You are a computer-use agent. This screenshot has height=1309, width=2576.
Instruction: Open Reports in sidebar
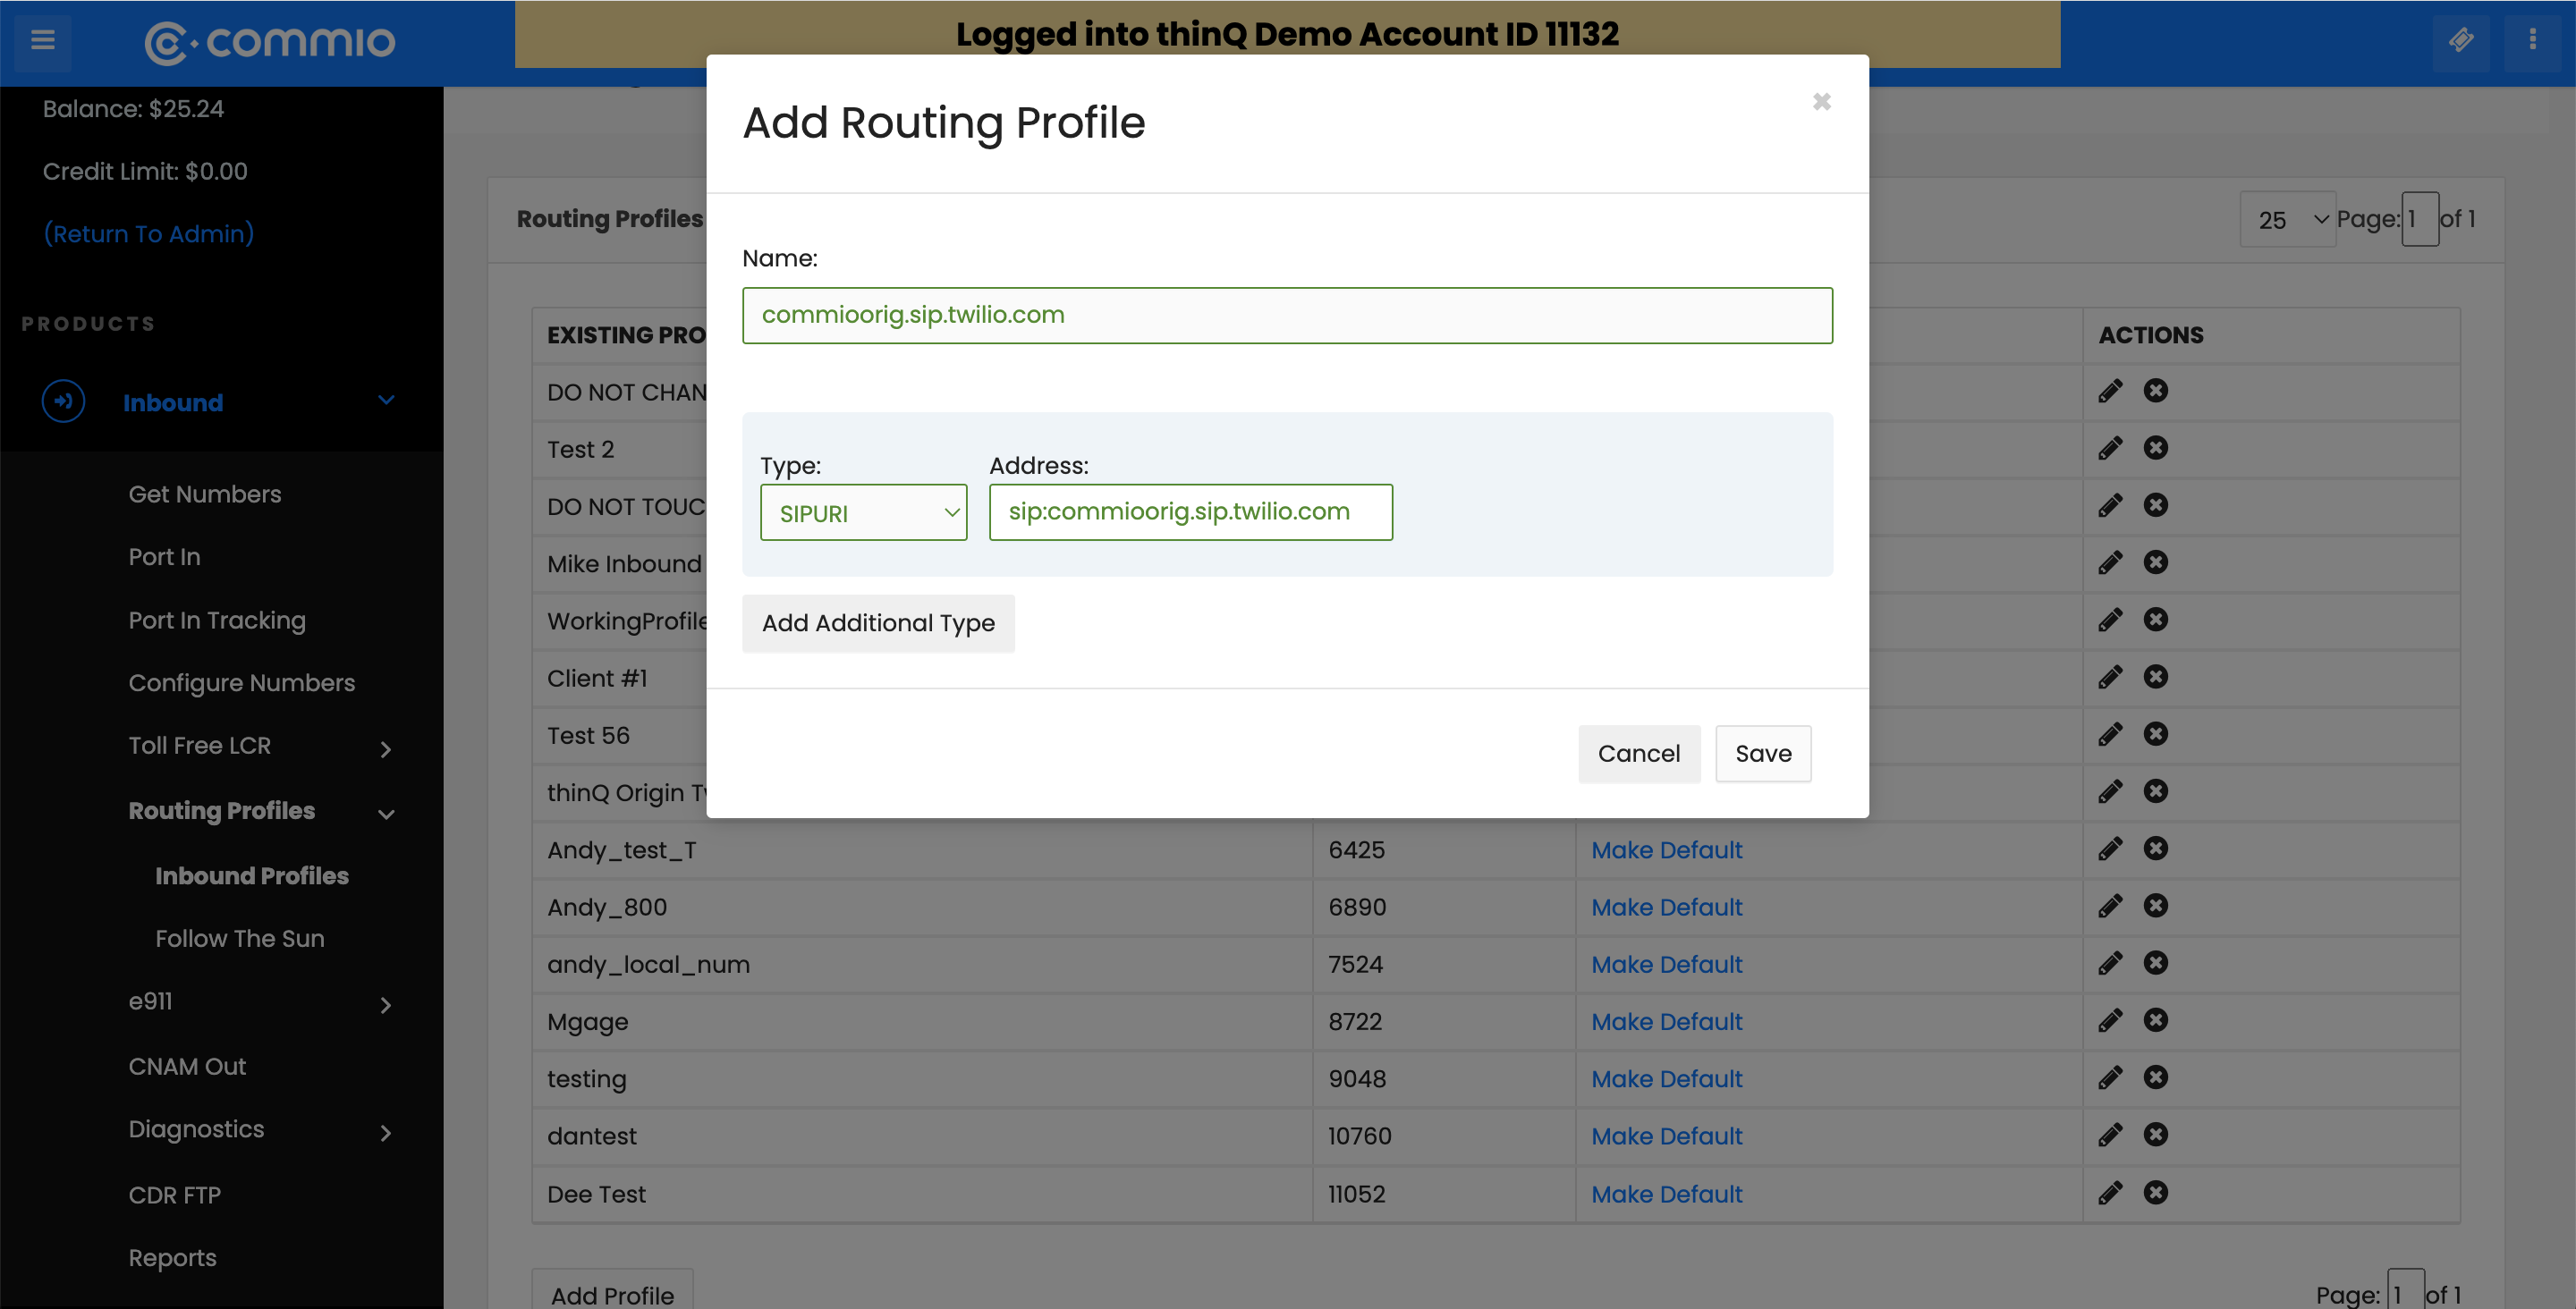[173, 1258]
